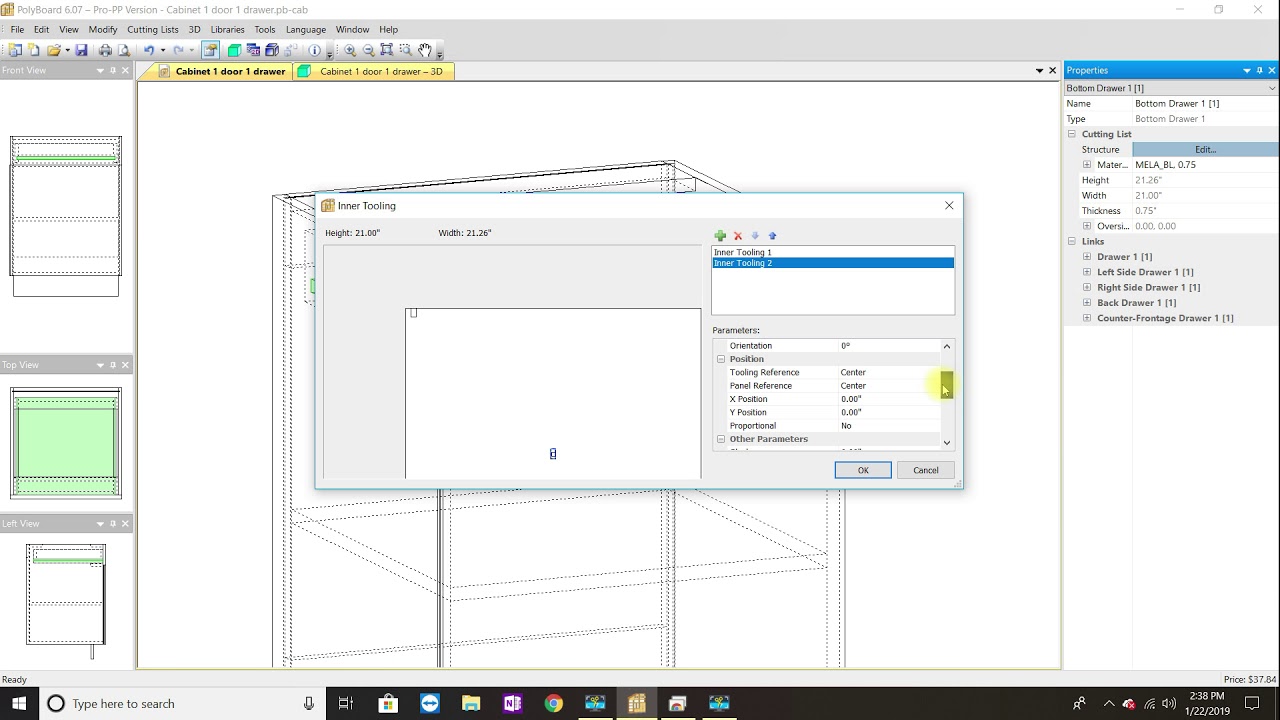Expand the Oversize row in Properties
Image resolution: width=1280 pixels, height=720 pixels.
[x=1087, y=226]
